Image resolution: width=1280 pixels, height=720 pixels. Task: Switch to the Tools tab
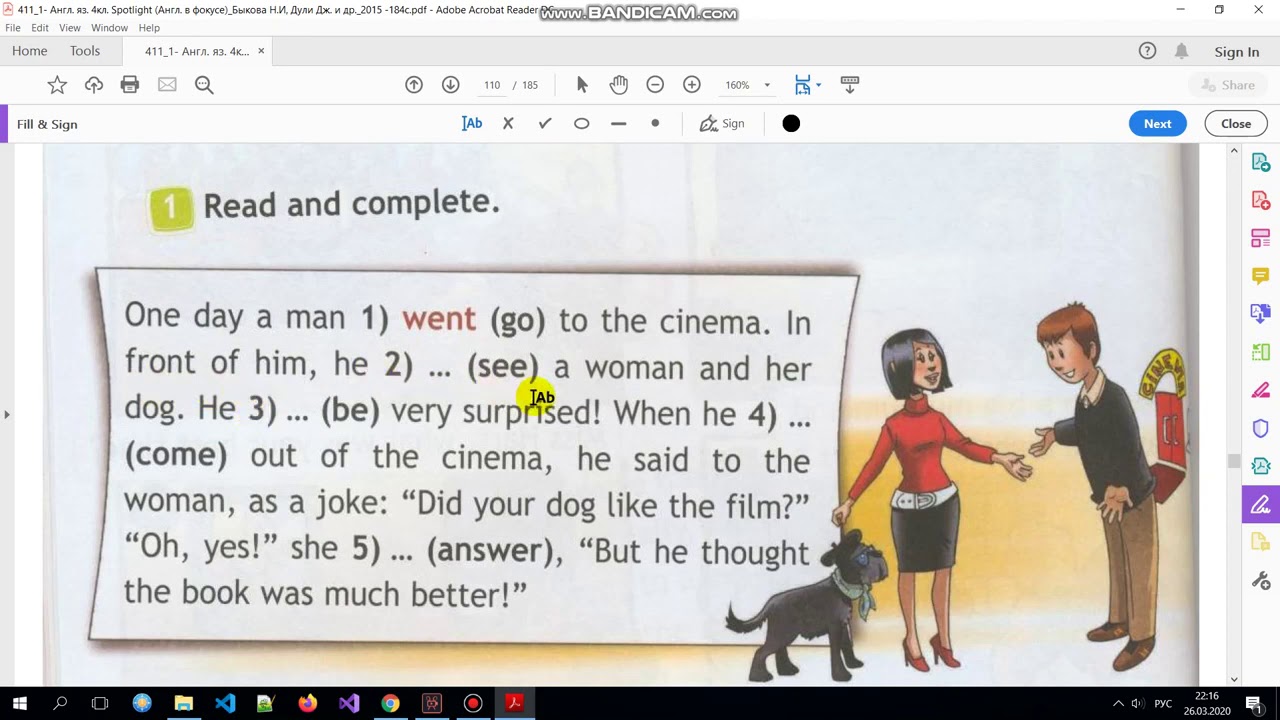click(x=85, y=51)
